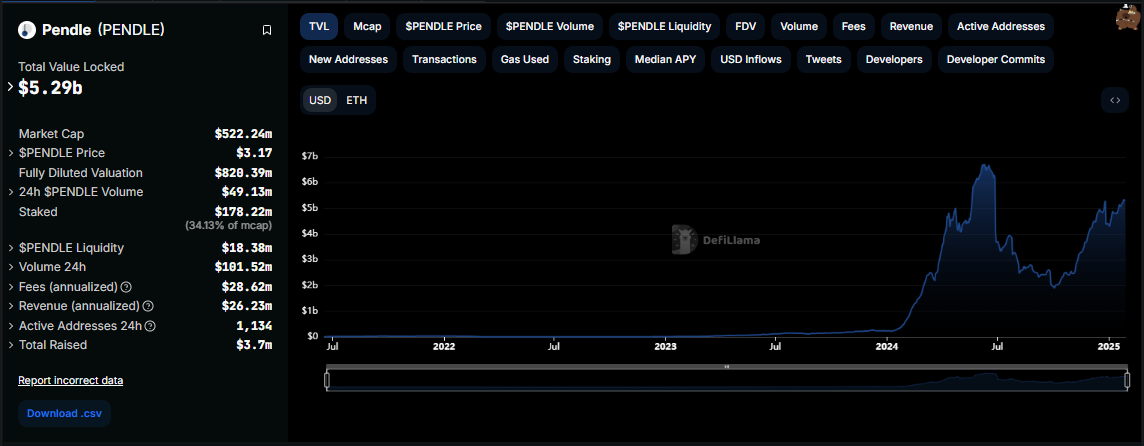1144x446 pixels.
Task: Toggle the Revenue chart metric
Action: tap(911, 26)
